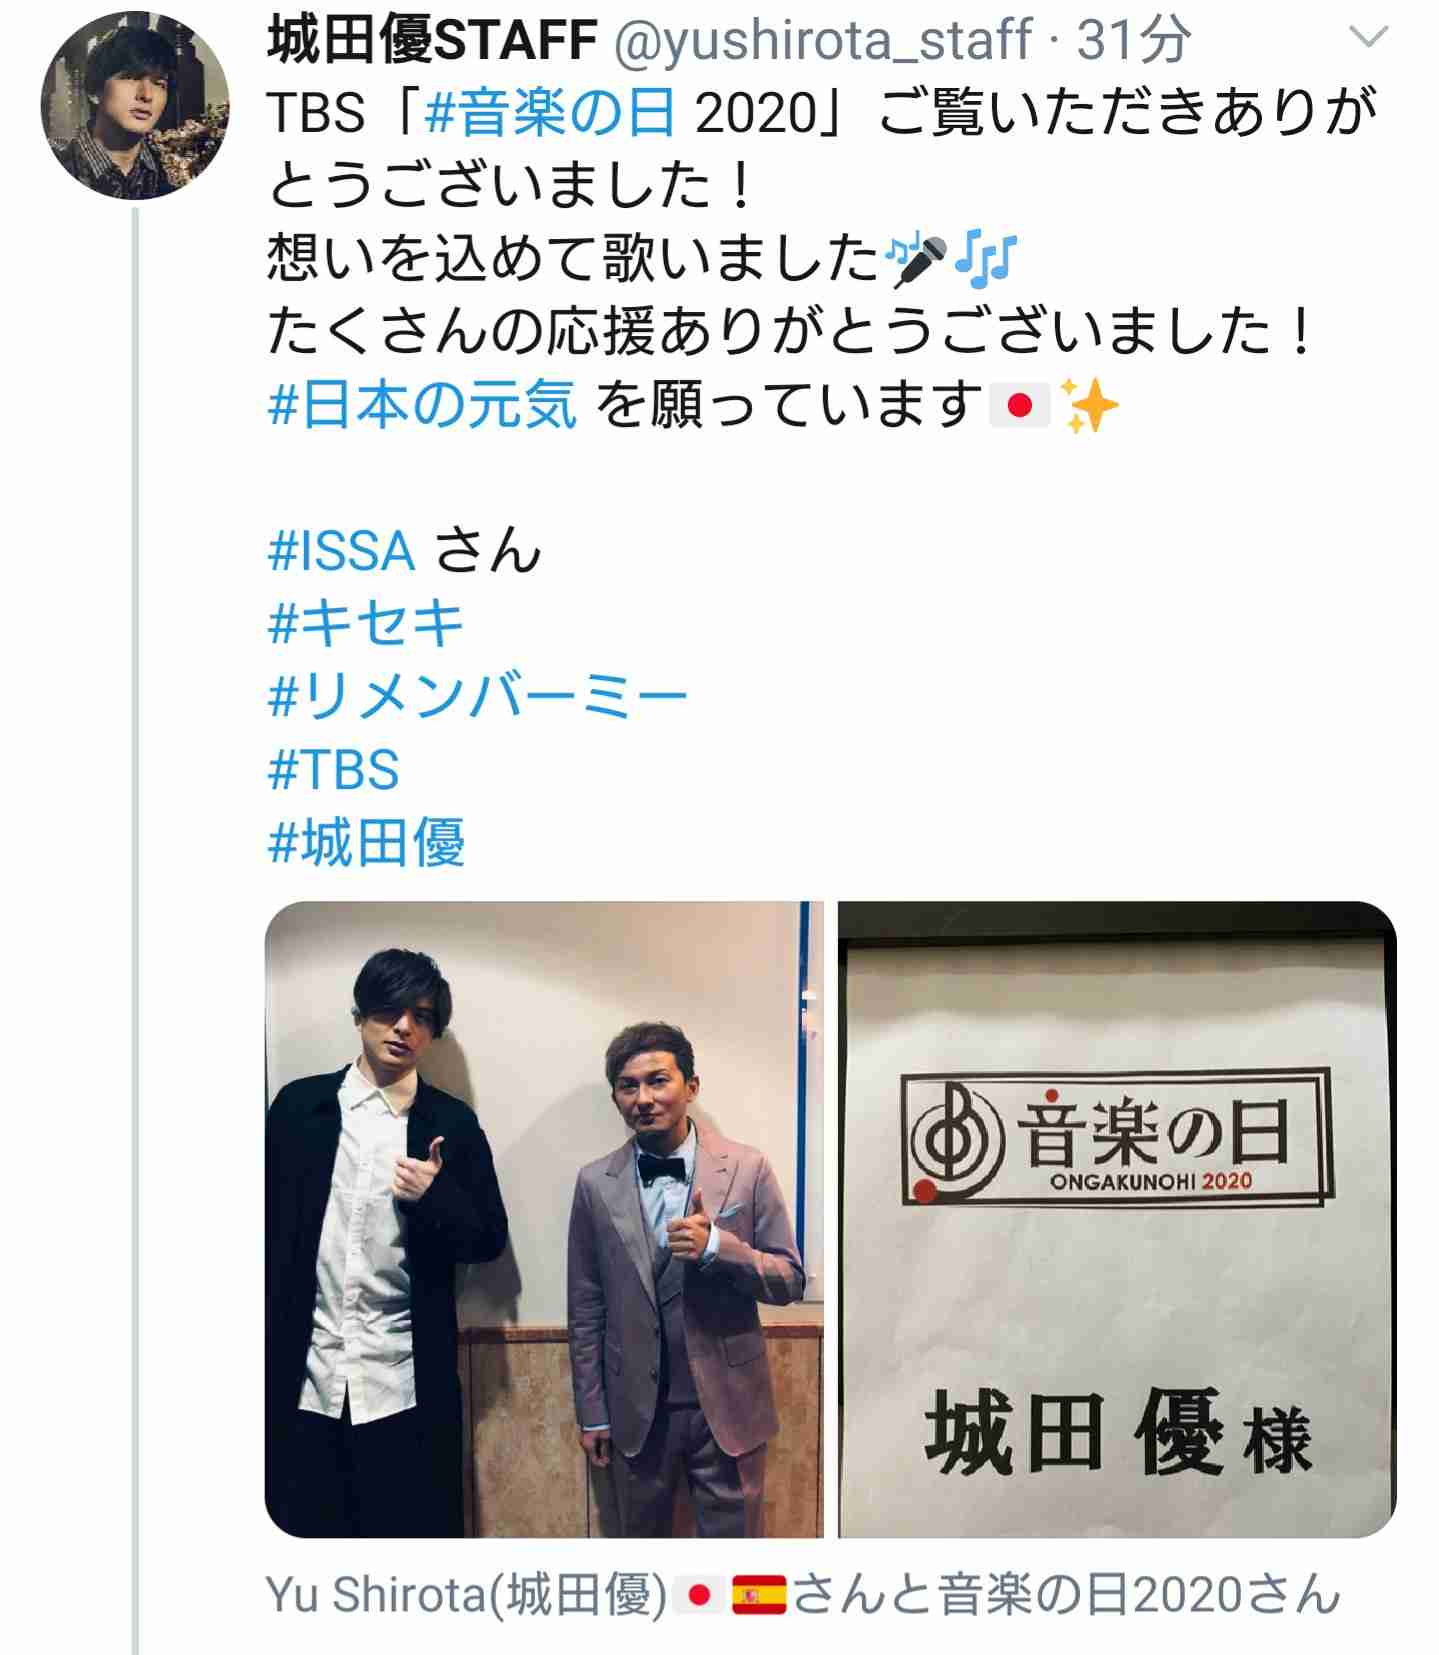View the photo of two men
This screenshot has width=1439, height=1655.
pos(545,1219)
